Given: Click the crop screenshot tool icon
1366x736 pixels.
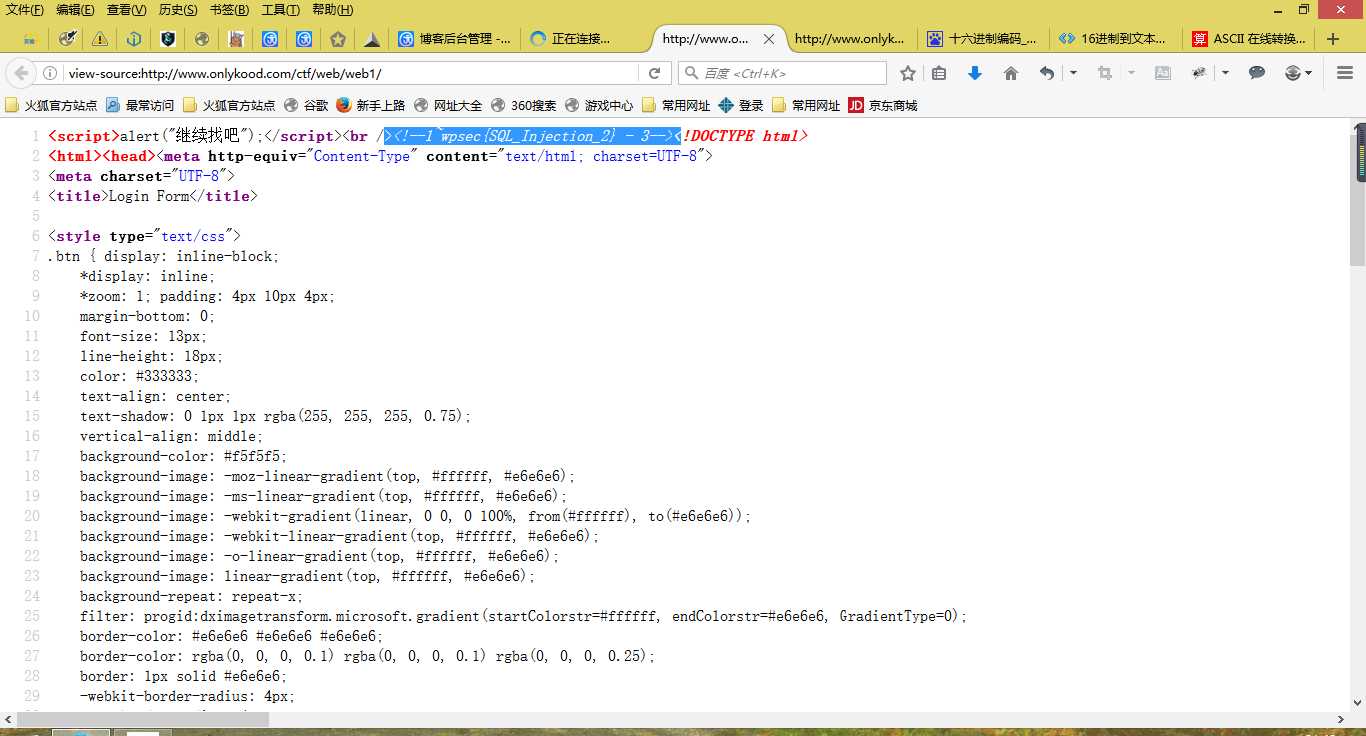Looking at the screenshot, I should click(x=1105, y=73).
